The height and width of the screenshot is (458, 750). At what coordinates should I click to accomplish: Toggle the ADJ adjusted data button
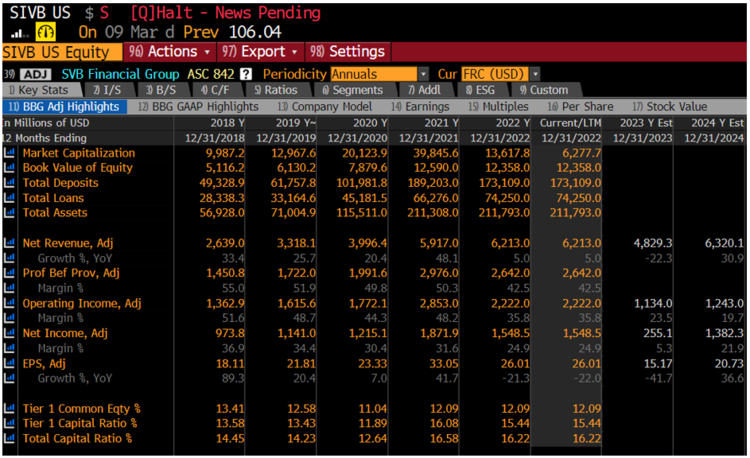(34, 74)
